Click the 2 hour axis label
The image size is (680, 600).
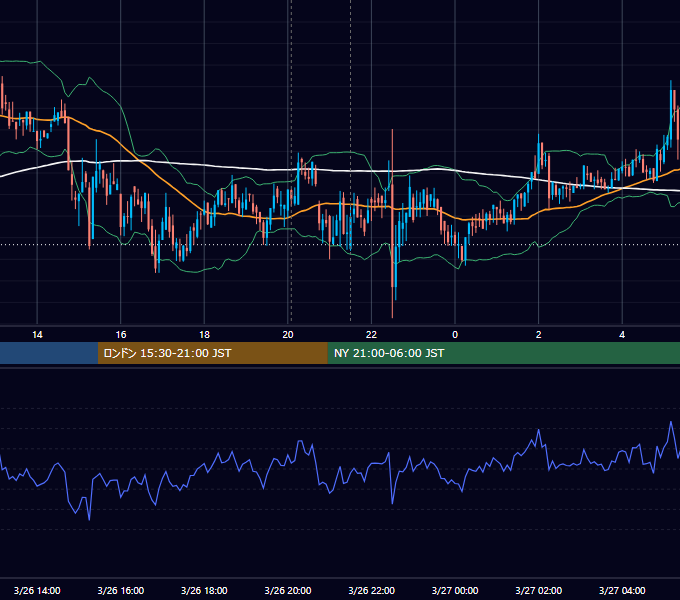(539, 335)
